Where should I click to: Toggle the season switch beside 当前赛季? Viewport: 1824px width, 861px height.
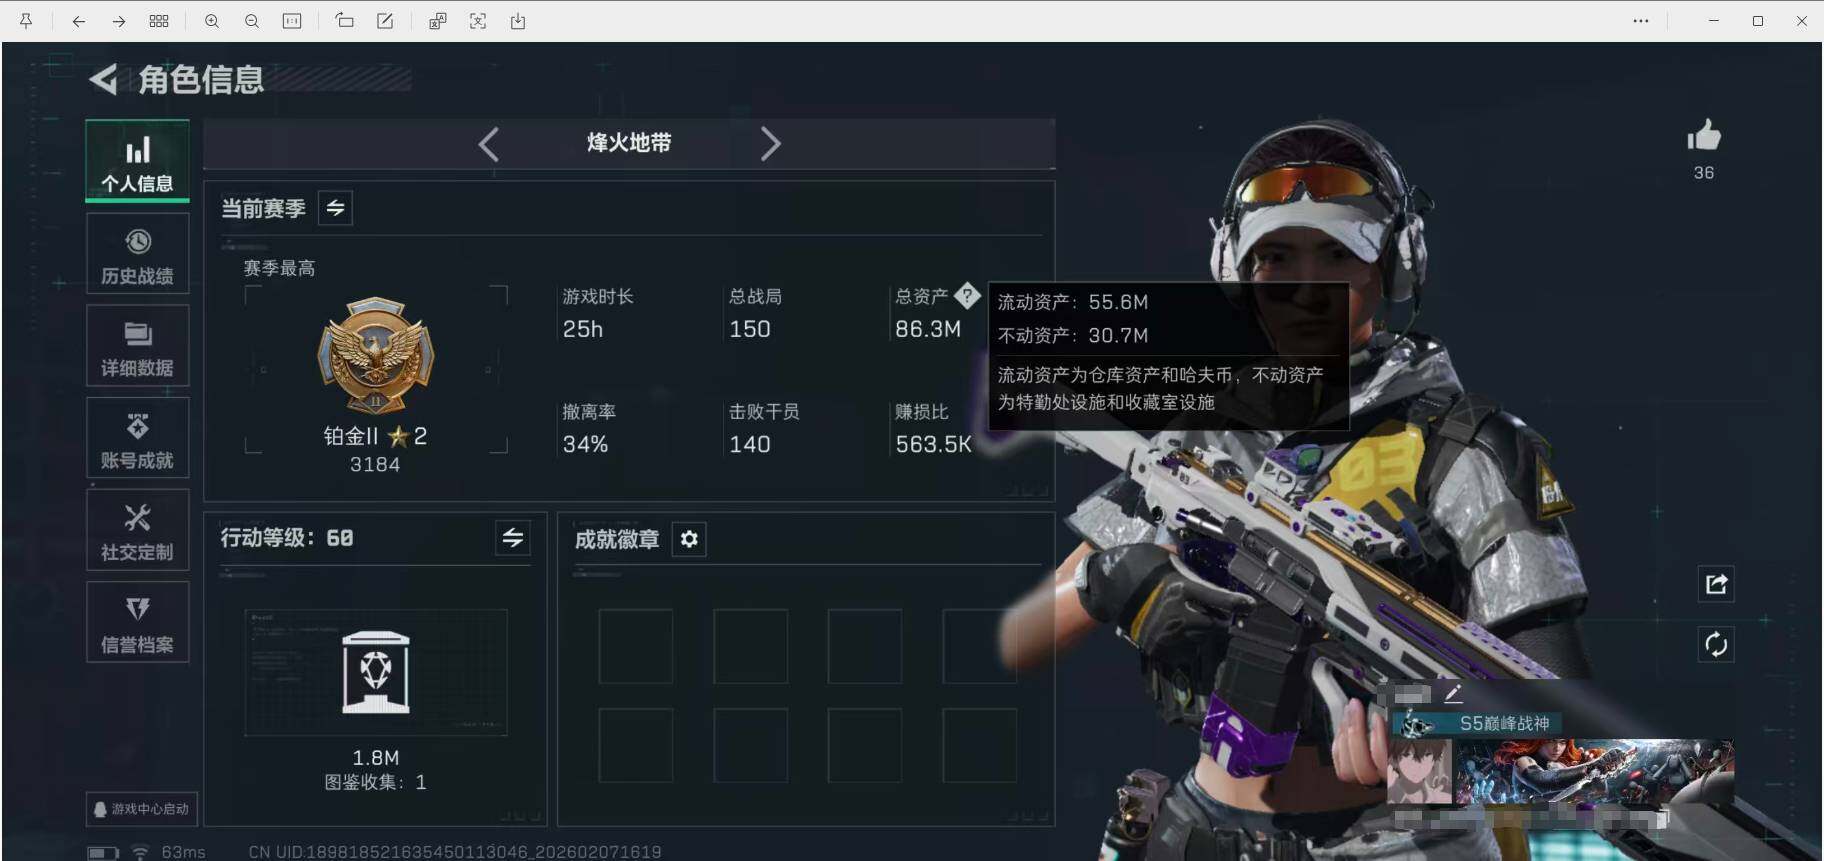point(335,208)
